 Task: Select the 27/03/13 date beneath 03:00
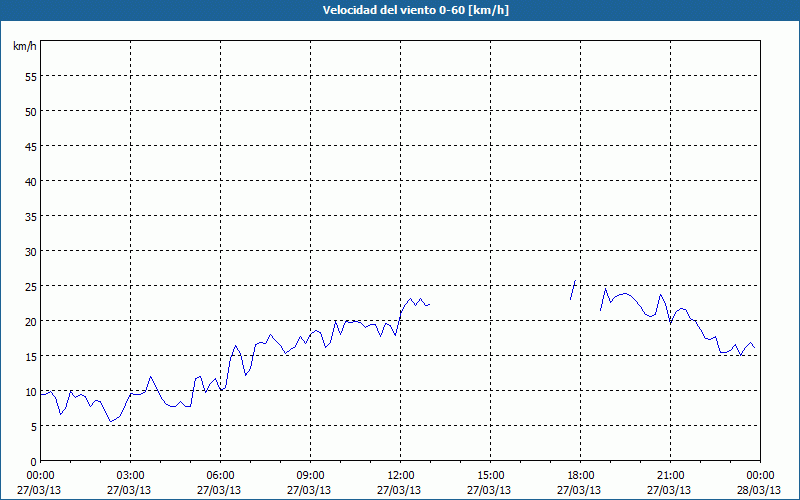129,490
